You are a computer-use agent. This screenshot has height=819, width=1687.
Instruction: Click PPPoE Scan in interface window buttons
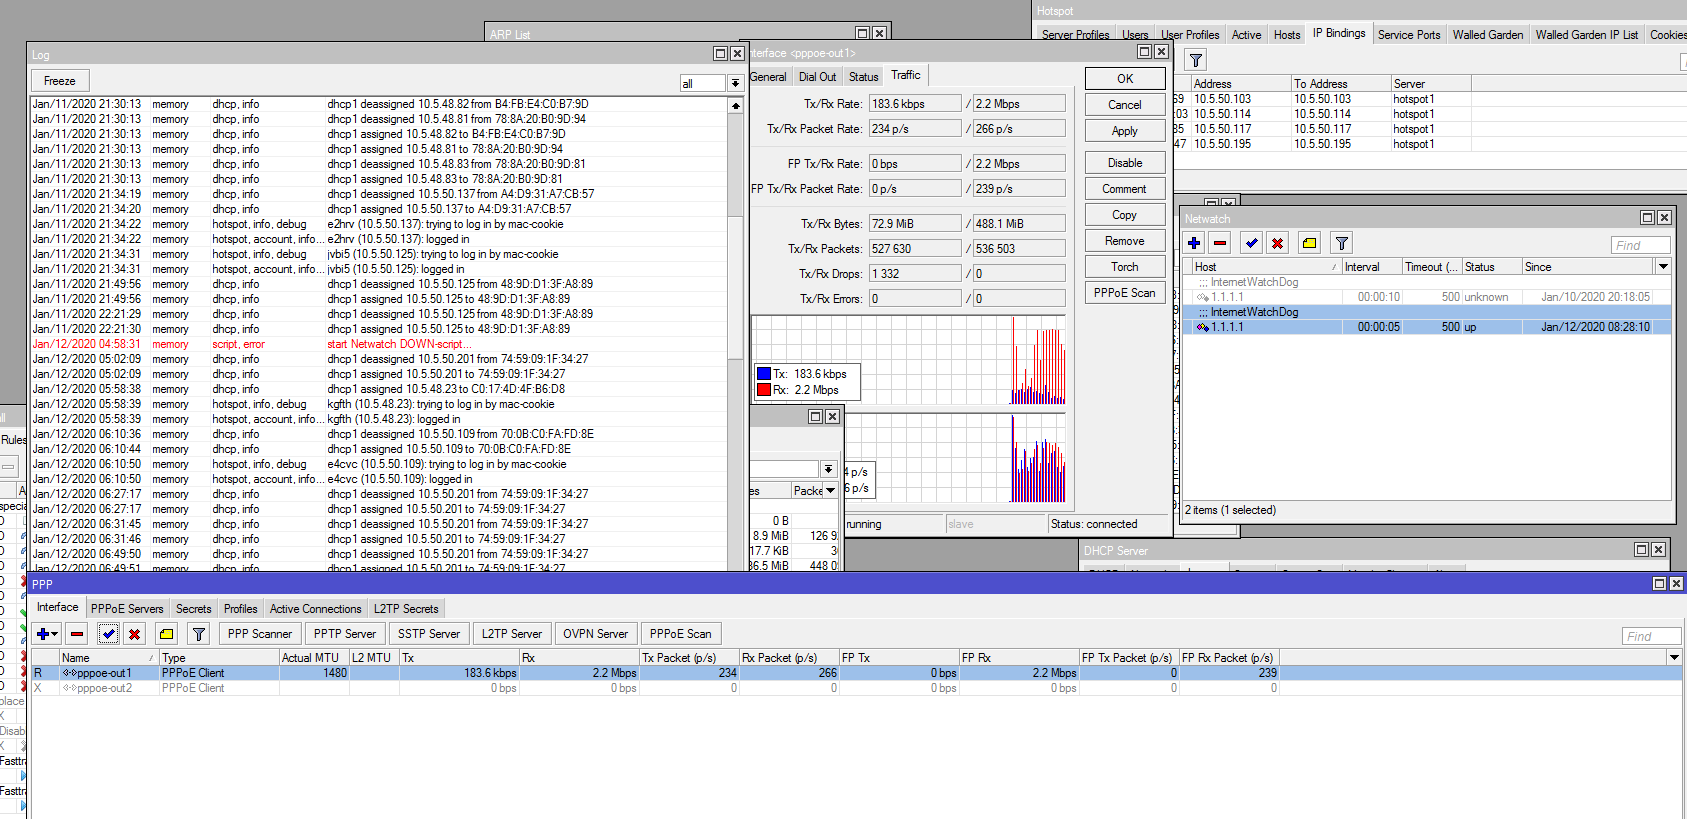pyautogui.click(x=1125, y=293)
